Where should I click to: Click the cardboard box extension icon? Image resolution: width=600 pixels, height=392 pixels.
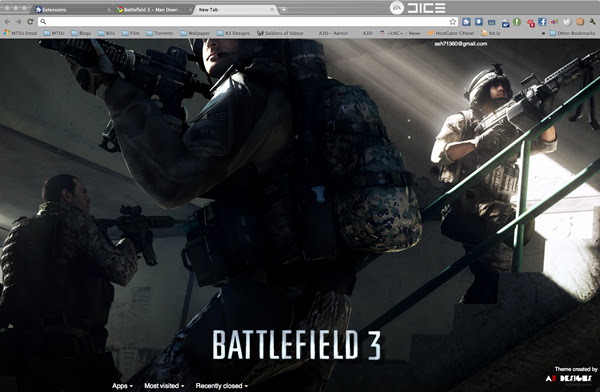click(x=580, y=22)
